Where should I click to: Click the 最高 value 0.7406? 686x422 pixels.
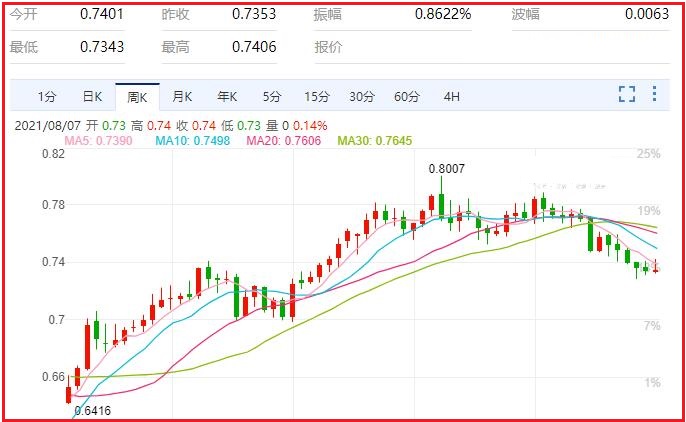coord(254,46)
